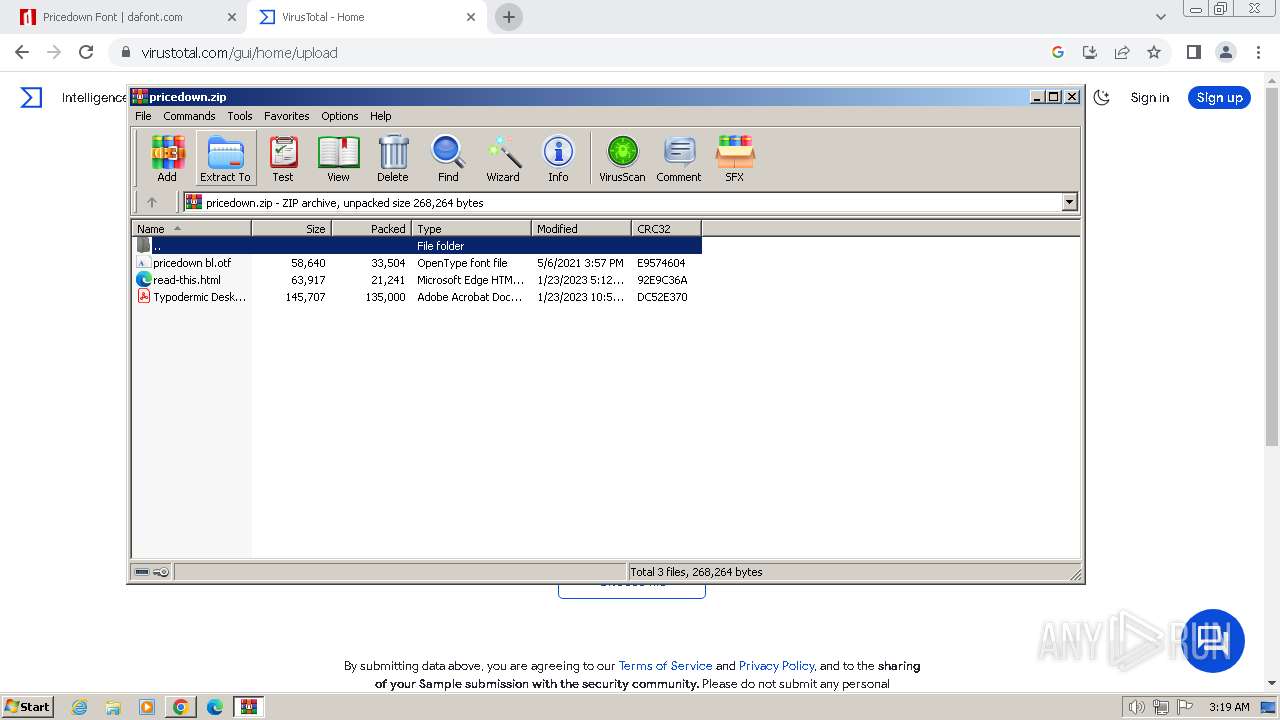Show archive Info icon

[558, 158]
